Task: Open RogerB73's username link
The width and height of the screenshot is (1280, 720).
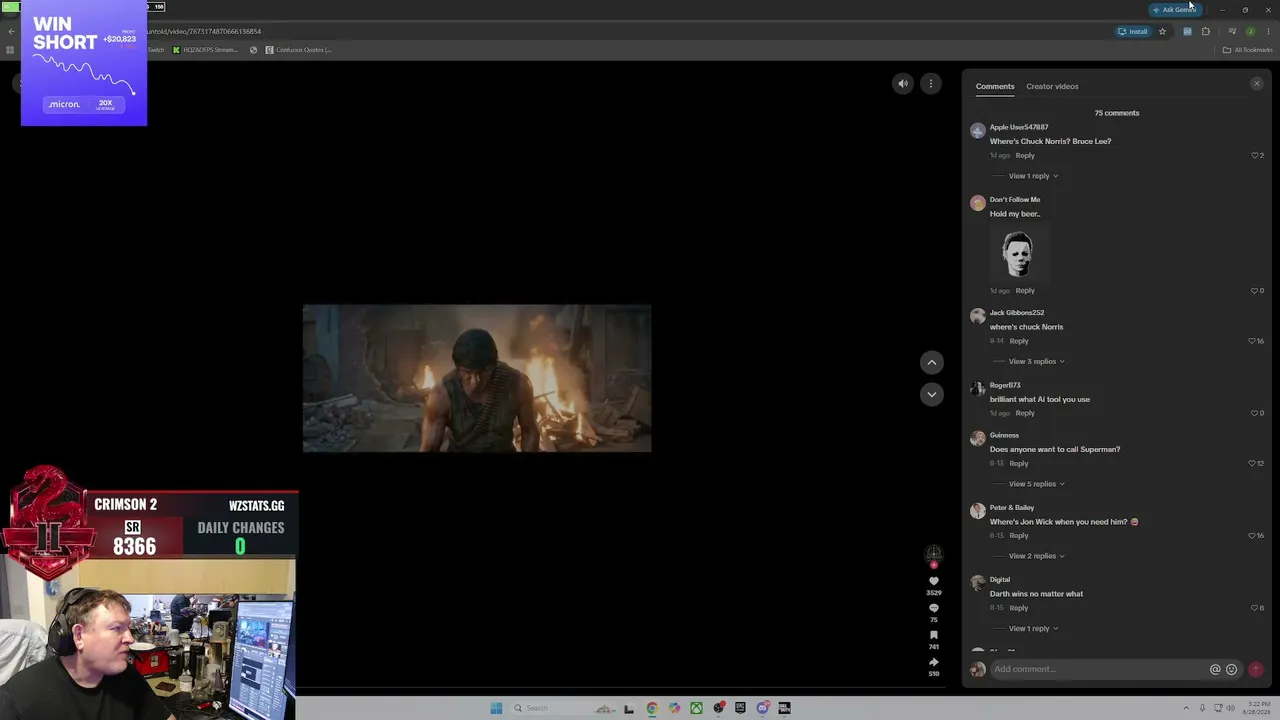Action: point(1005,385)
